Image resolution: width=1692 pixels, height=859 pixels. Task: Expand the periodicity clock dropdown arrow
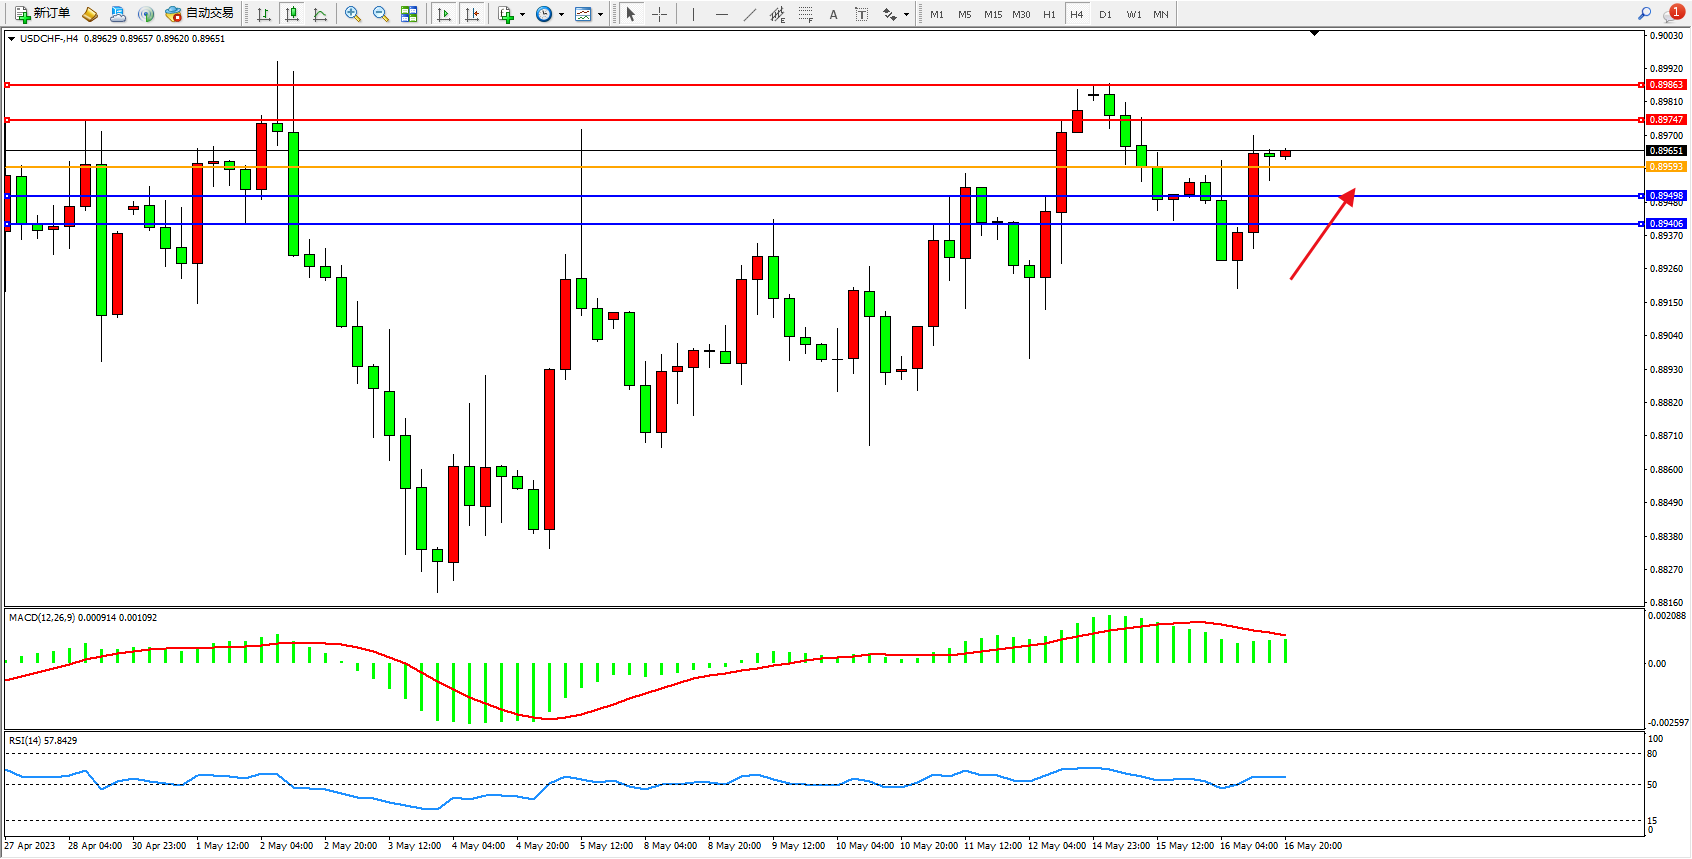(x=561, y=14)
